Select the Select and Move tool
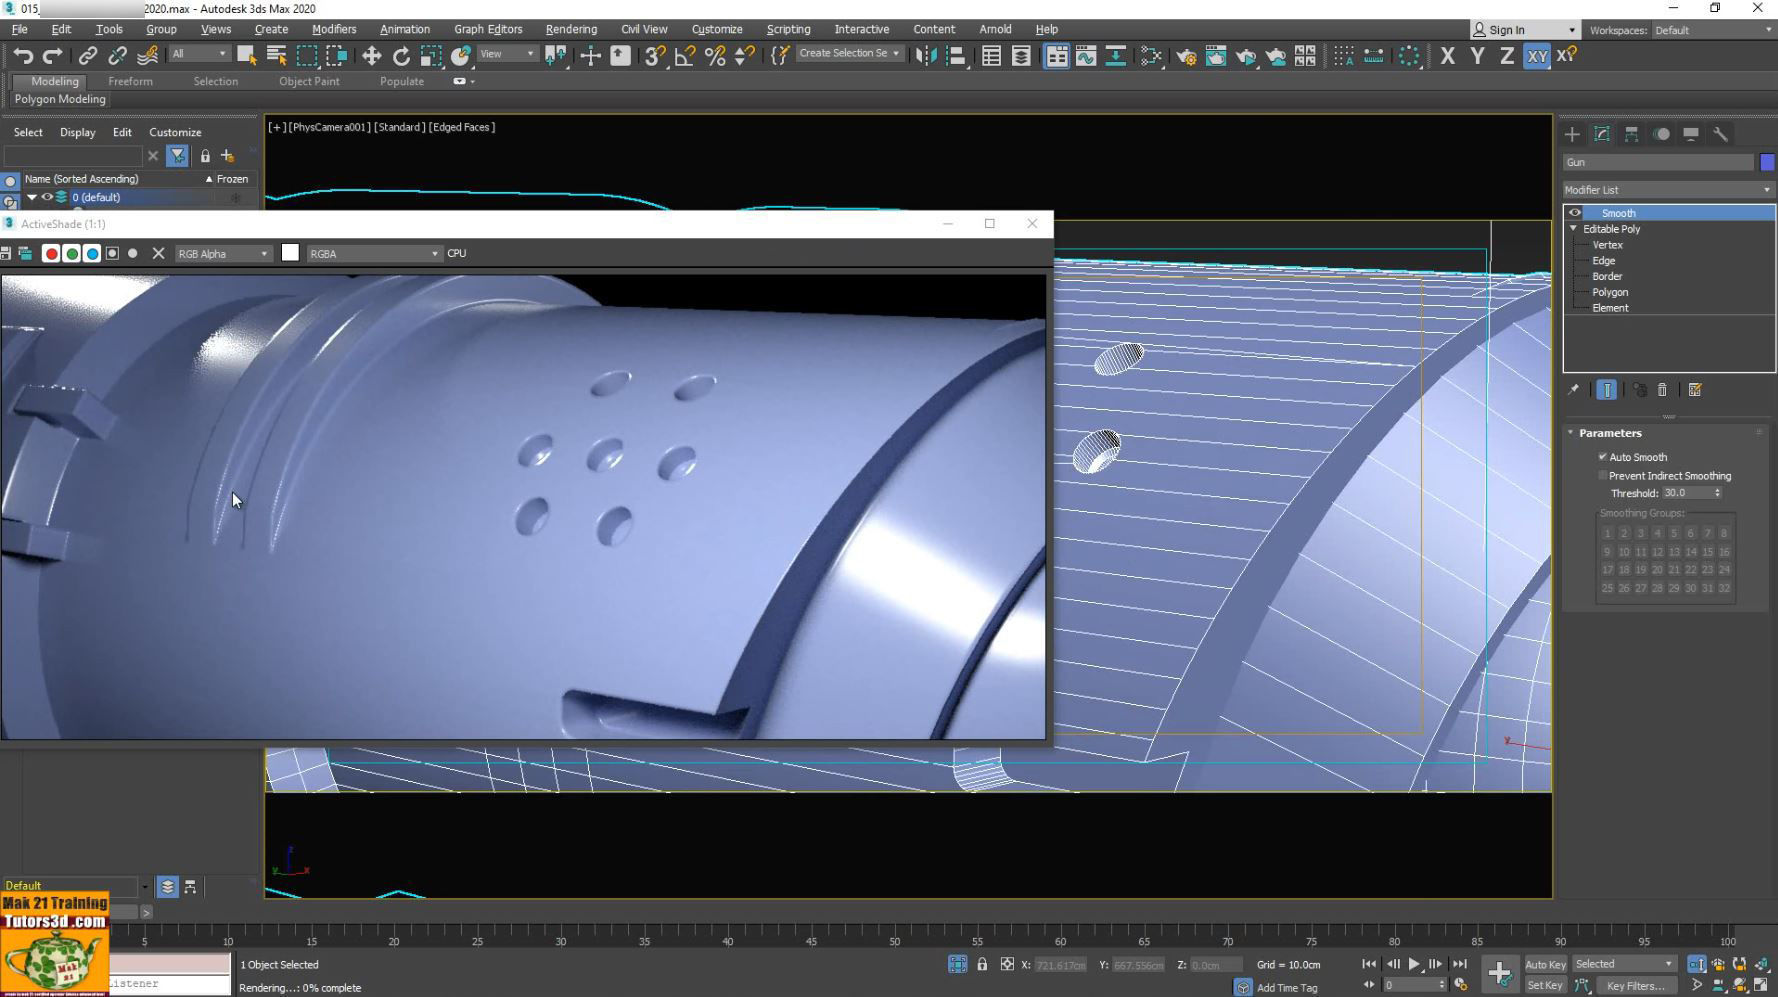 click(x=371, y=56)
